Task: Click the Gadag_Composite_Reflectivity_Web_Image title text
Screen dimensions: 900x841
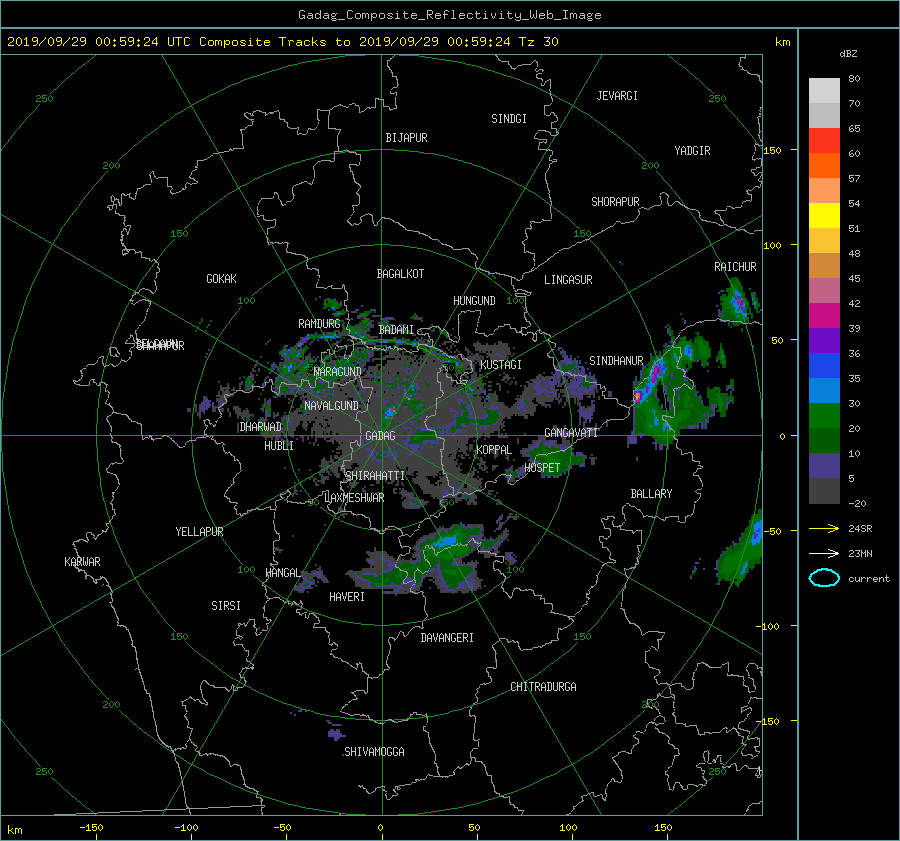Action: (x=449, y=15)
